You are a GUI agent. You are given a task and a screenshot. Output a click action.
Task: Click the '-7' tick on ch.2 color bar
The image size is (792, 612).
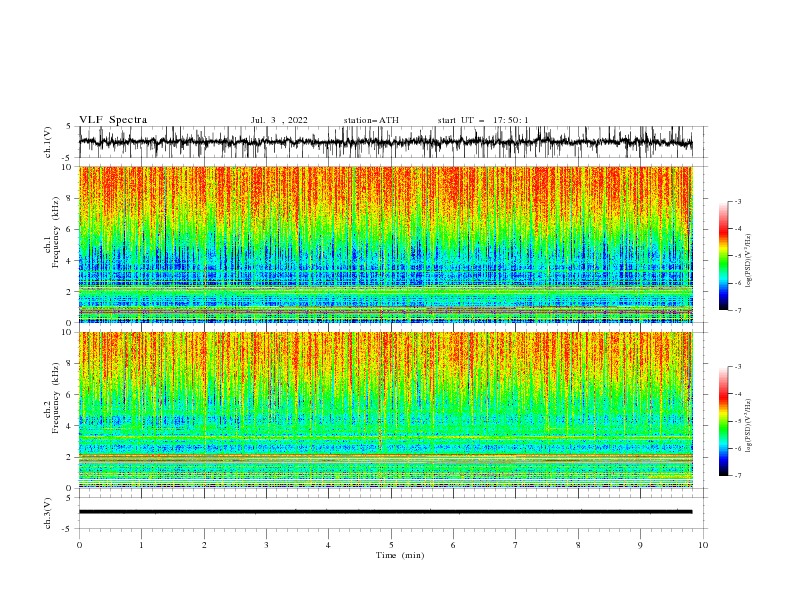[x=737, y=476]
